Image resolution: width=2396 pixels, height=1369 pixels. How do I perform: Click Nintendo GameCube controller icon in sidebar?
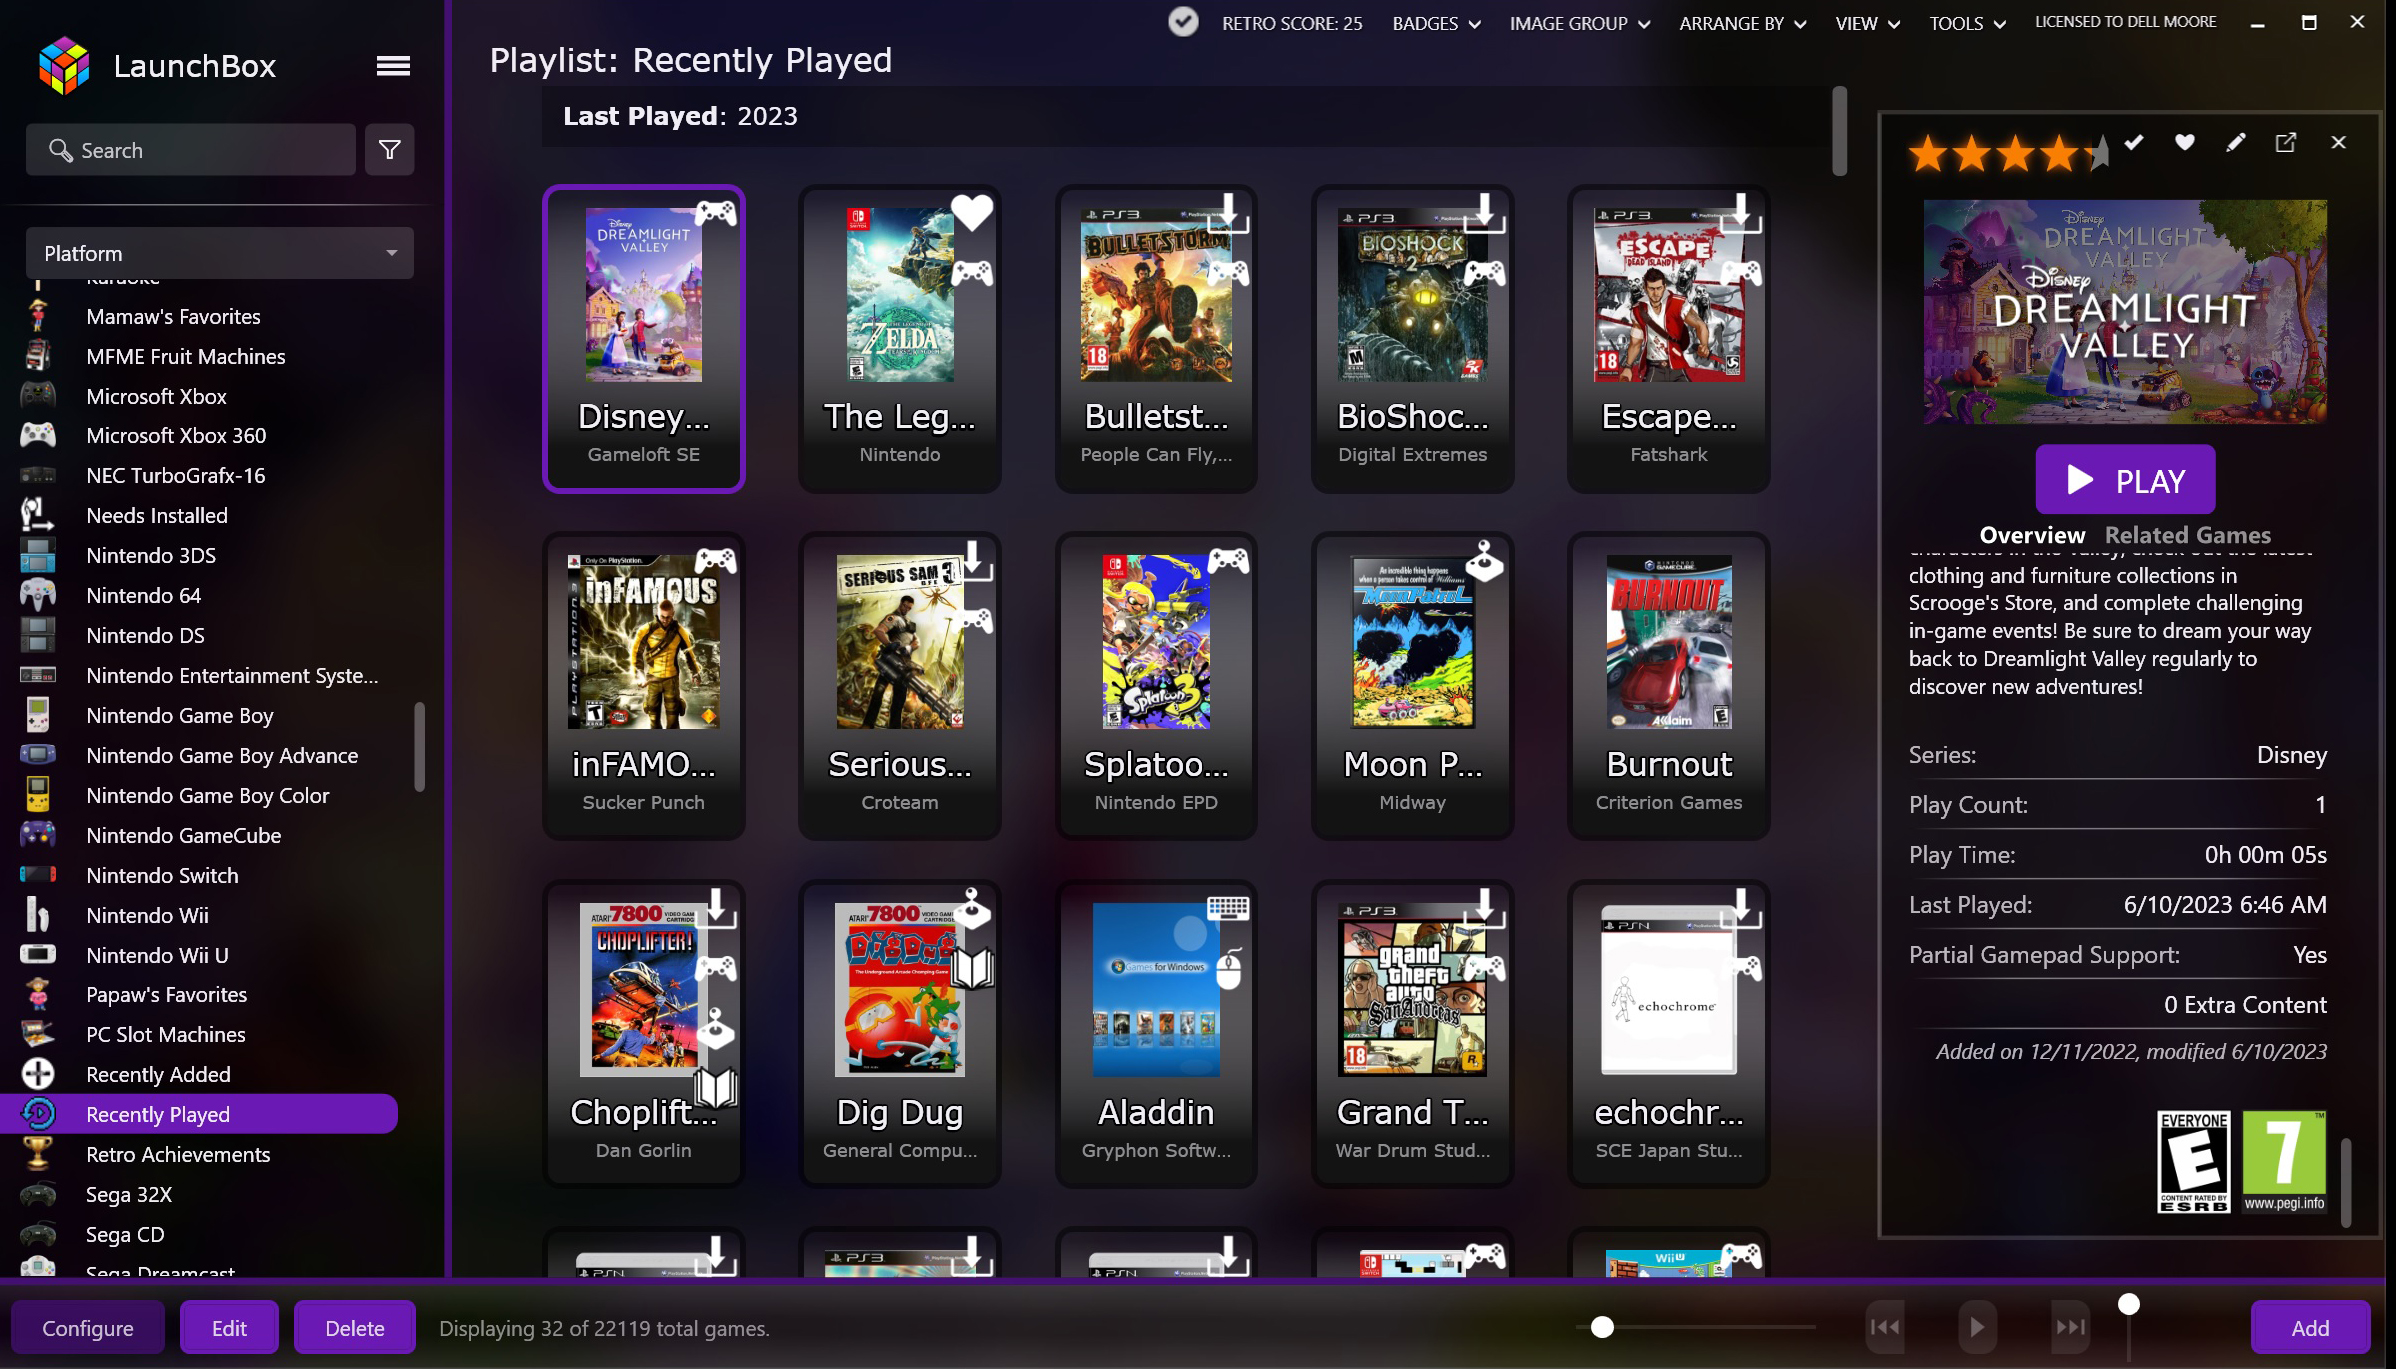click(x=38, y=834)
